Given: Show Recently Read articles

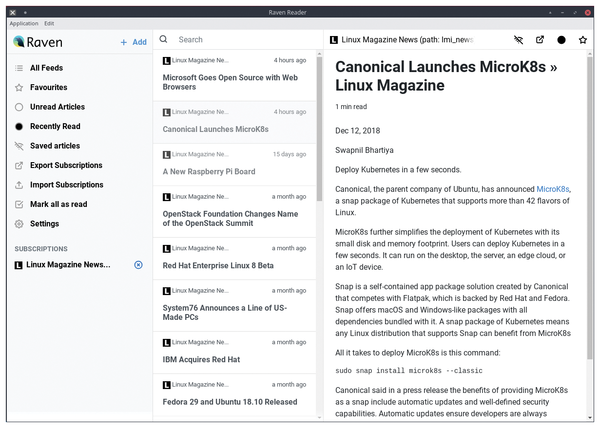Looking at the screenshot, I should pos(55,127).
